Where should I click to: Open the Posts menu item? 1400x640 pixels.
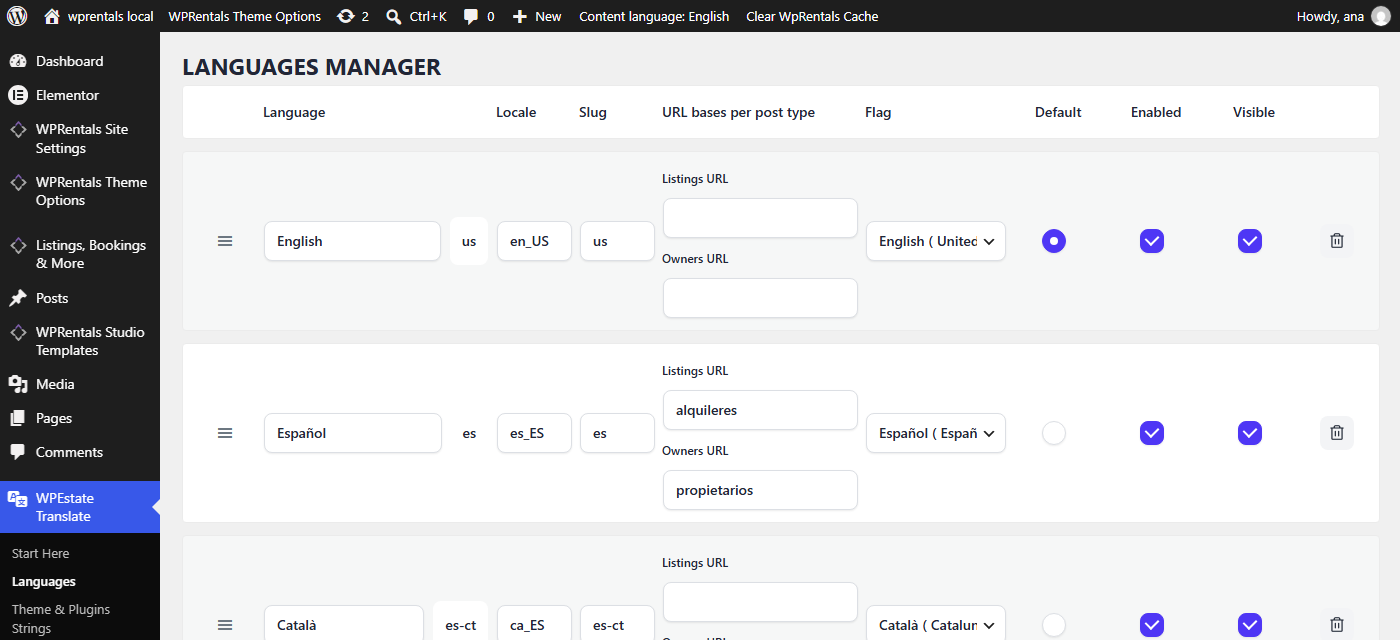80,298
